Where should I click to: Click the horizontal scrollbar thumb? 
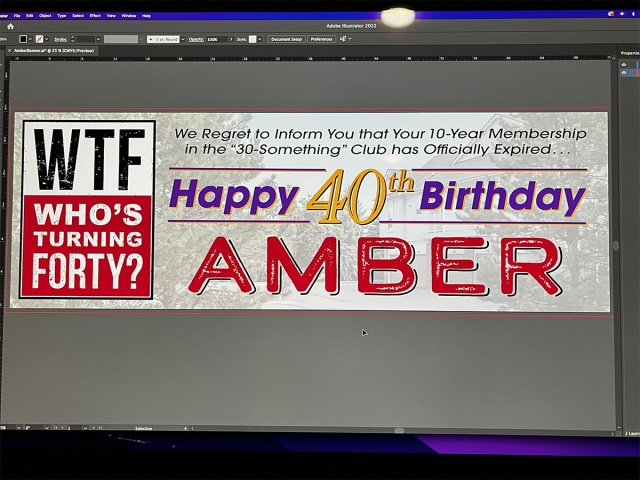[x=399, y=431]
